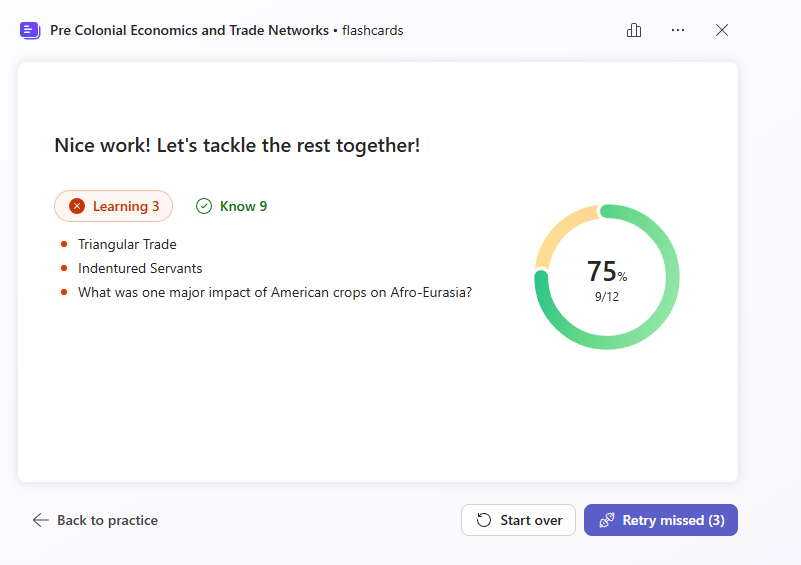Select the Know 9 filter

[x=232, y=206]
